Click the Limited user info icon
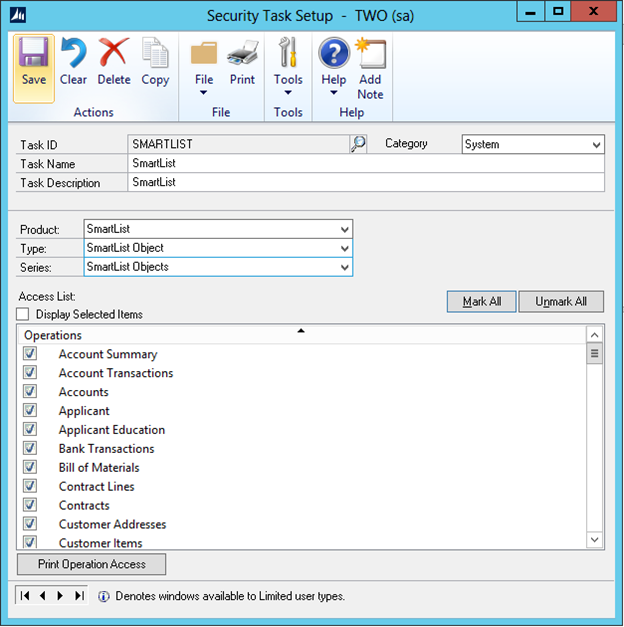The image size is (624, 627). tap(104, 596)
